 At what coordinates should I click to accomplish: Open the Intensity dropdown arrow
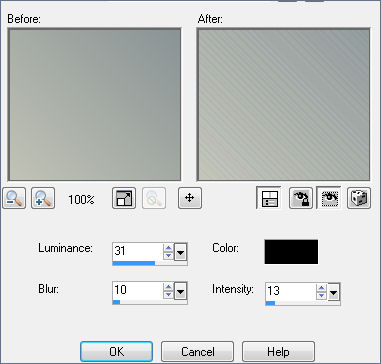coord(333,292)
